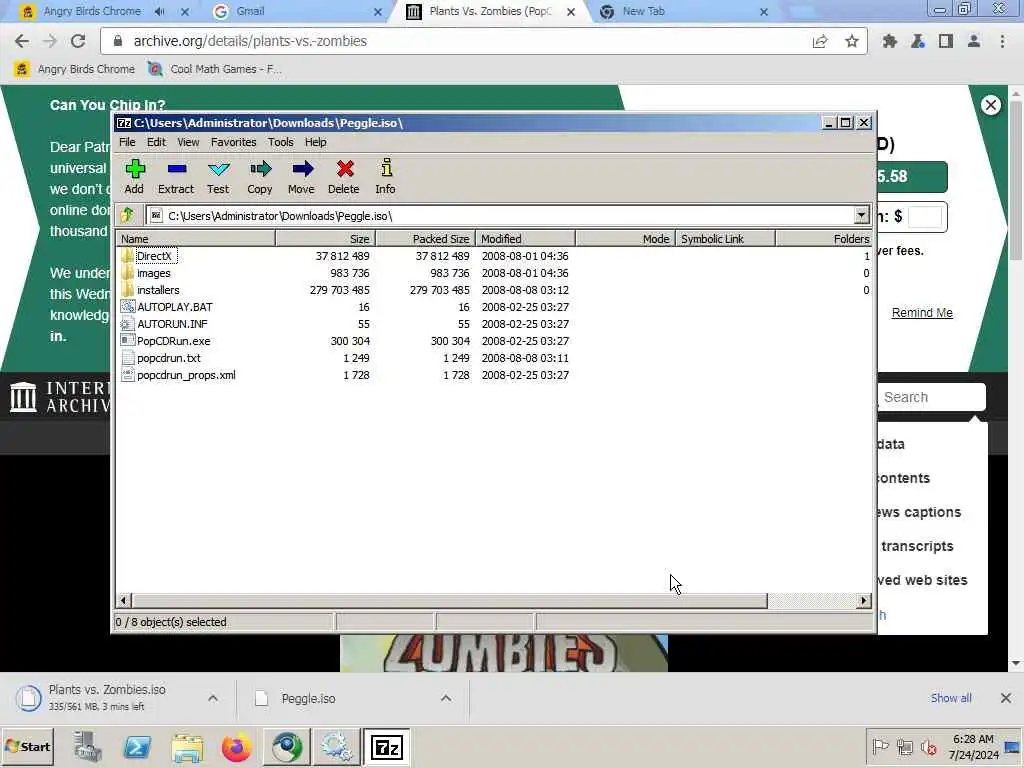Select the images folder
The height and width of the screenshot is (768, 1024).
153,273
